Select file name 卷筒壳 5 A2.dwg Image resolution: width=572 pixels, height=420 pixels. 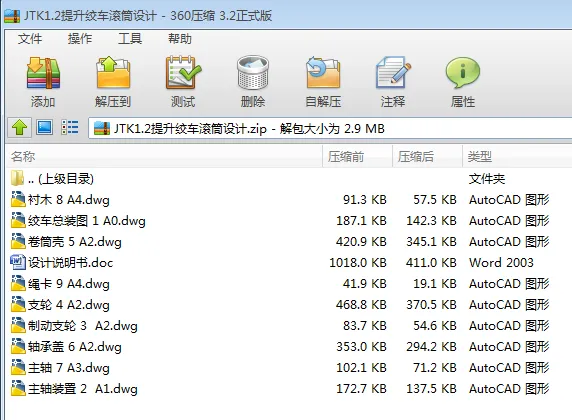pyautogui.click(x=75, y=242)
